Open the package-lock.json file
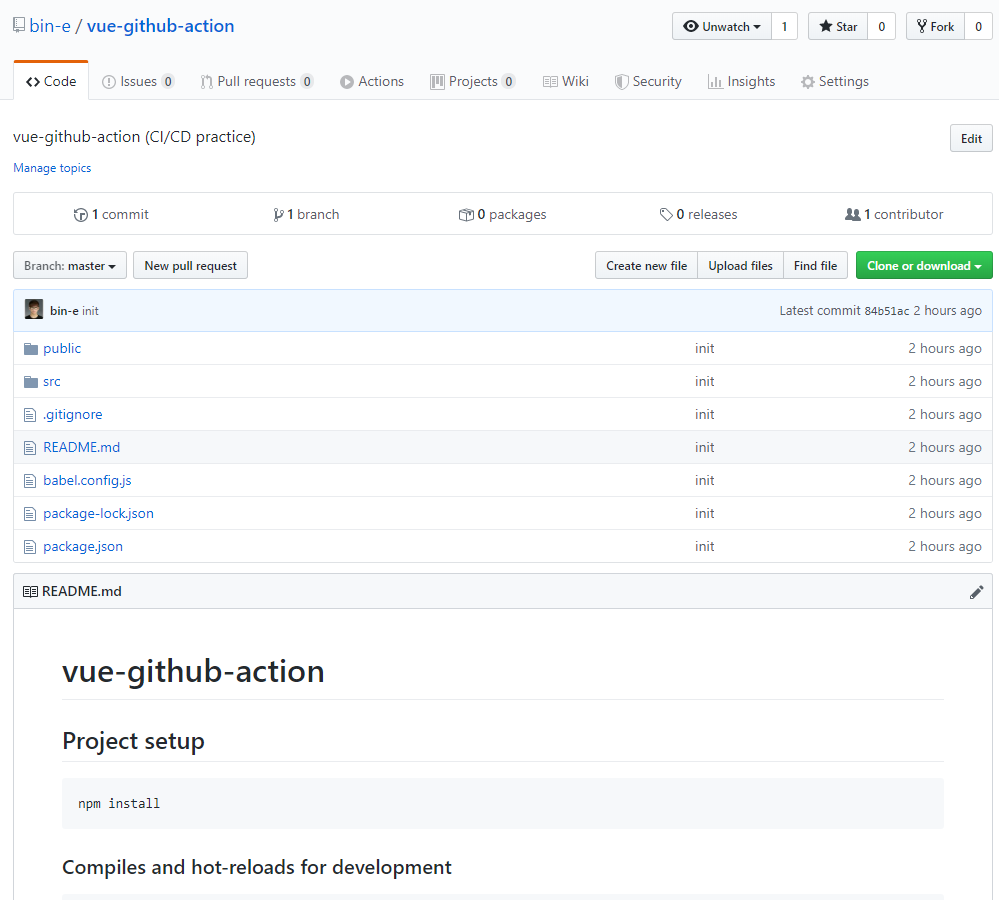This screenshot has height=900, width=999. pos(98,513)
